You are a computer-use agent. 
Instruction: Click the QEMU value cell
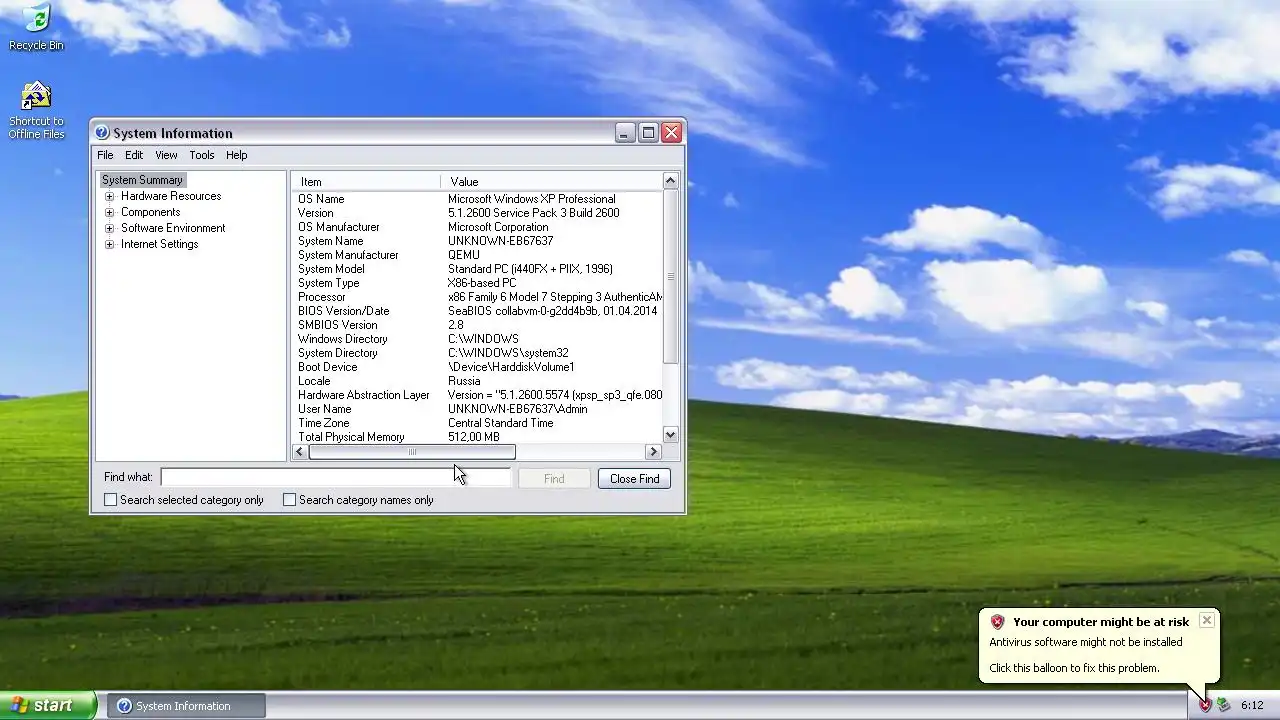point(464,255)
